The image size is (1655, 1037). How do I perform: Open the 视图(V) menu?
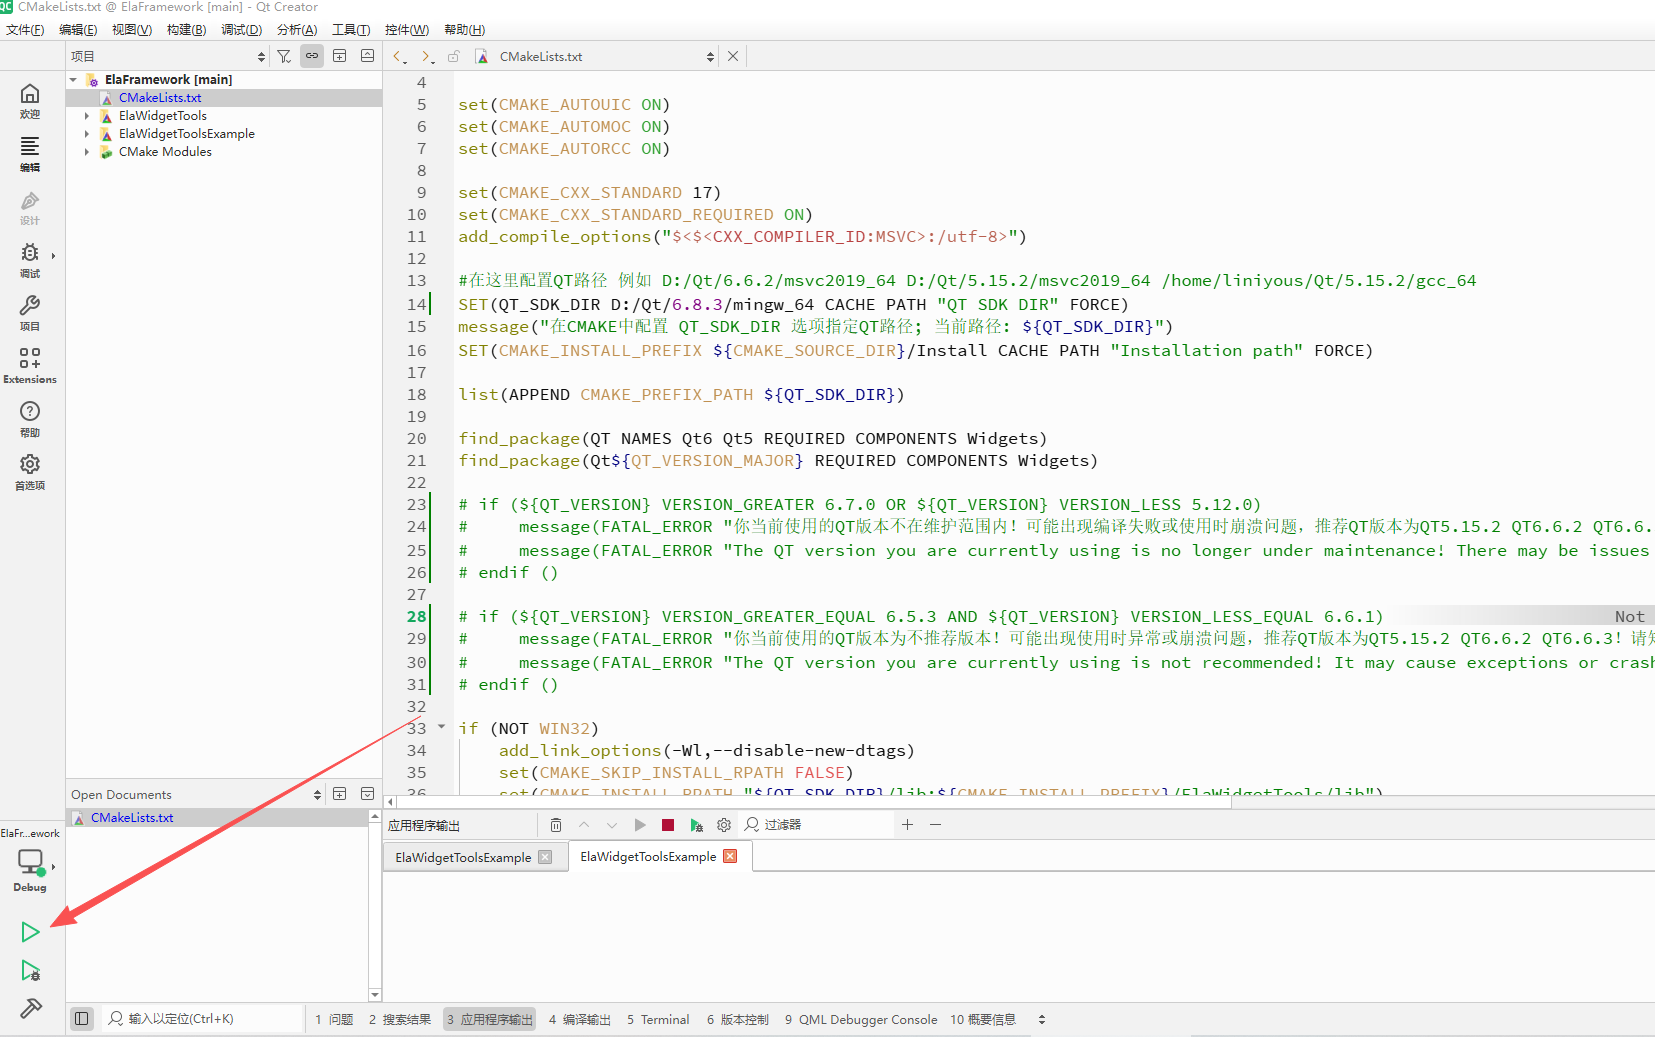[x=132, y=30]
